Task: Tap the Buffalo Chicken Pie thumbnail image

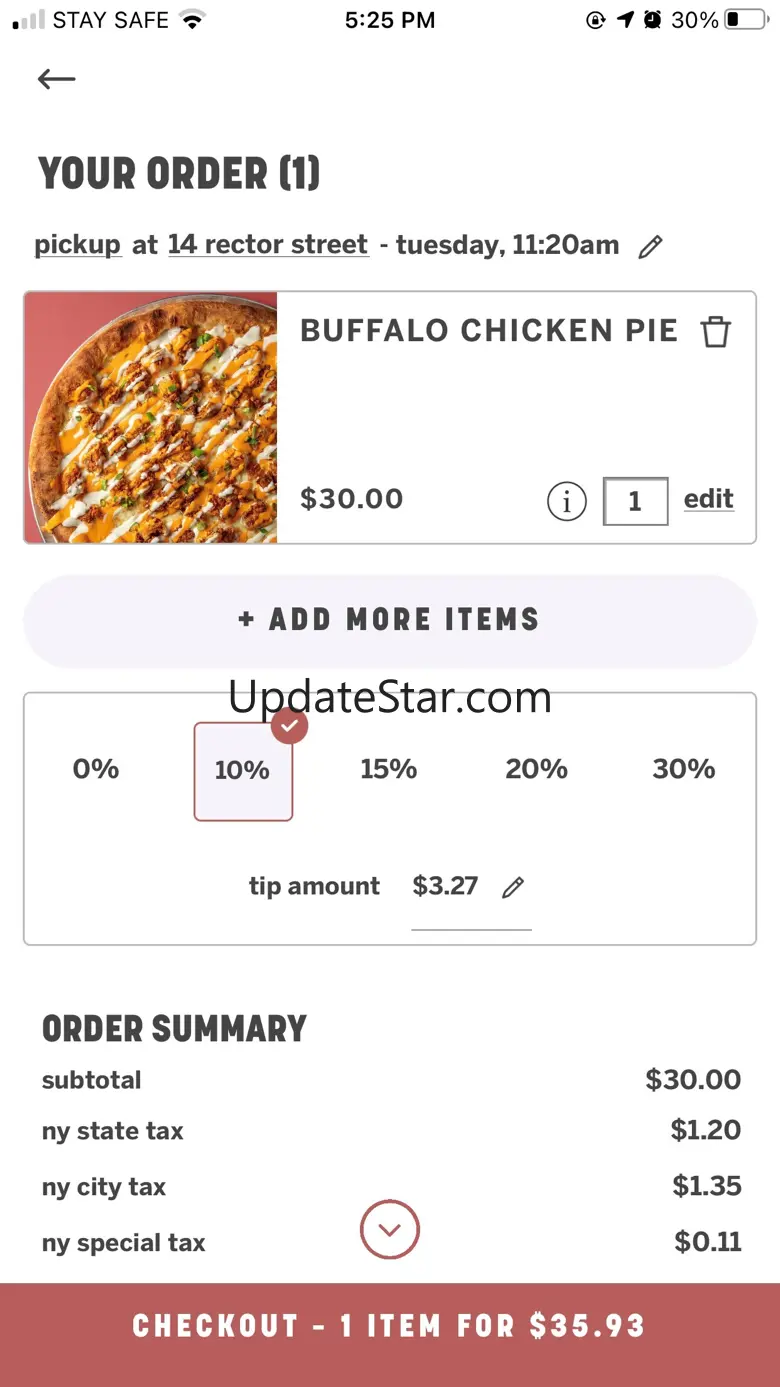Action: 151,418
